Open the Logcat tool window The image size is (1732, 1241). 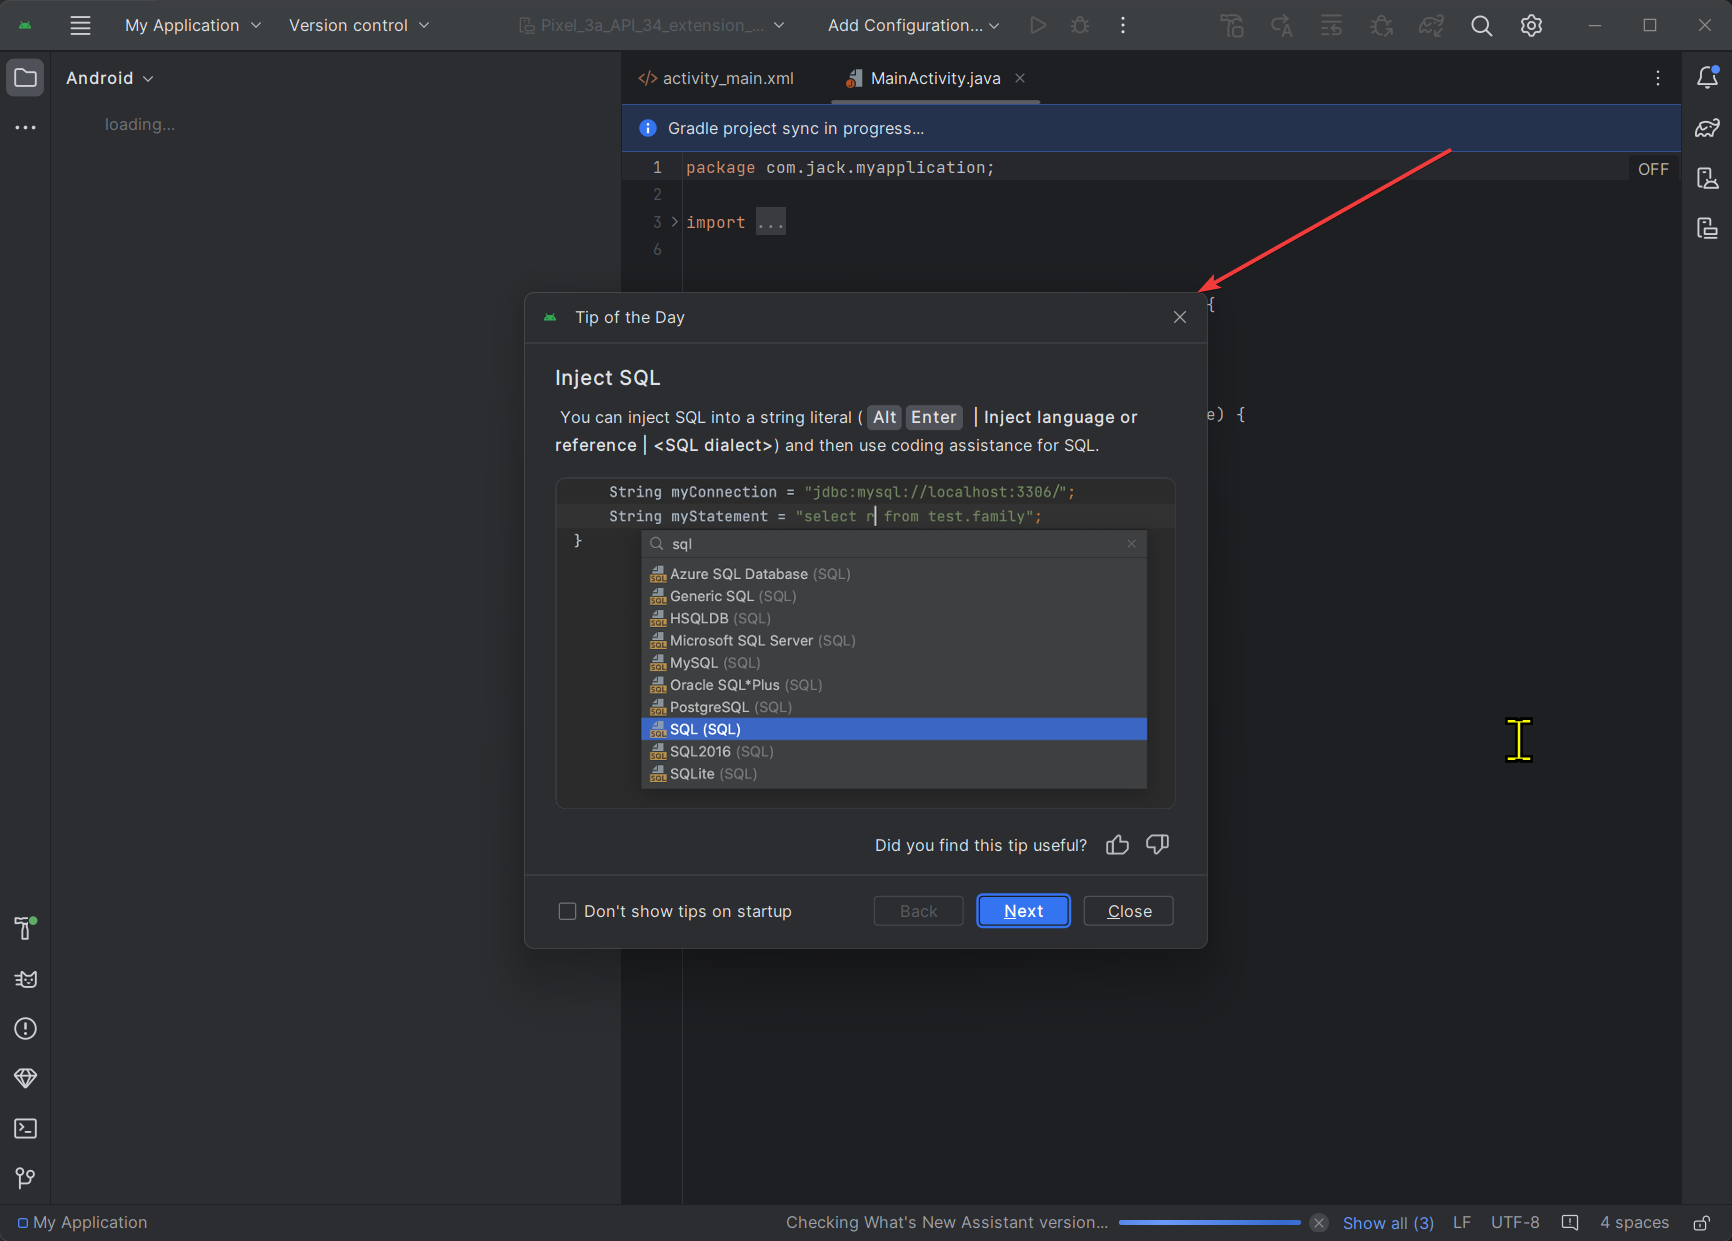(25, 979)
